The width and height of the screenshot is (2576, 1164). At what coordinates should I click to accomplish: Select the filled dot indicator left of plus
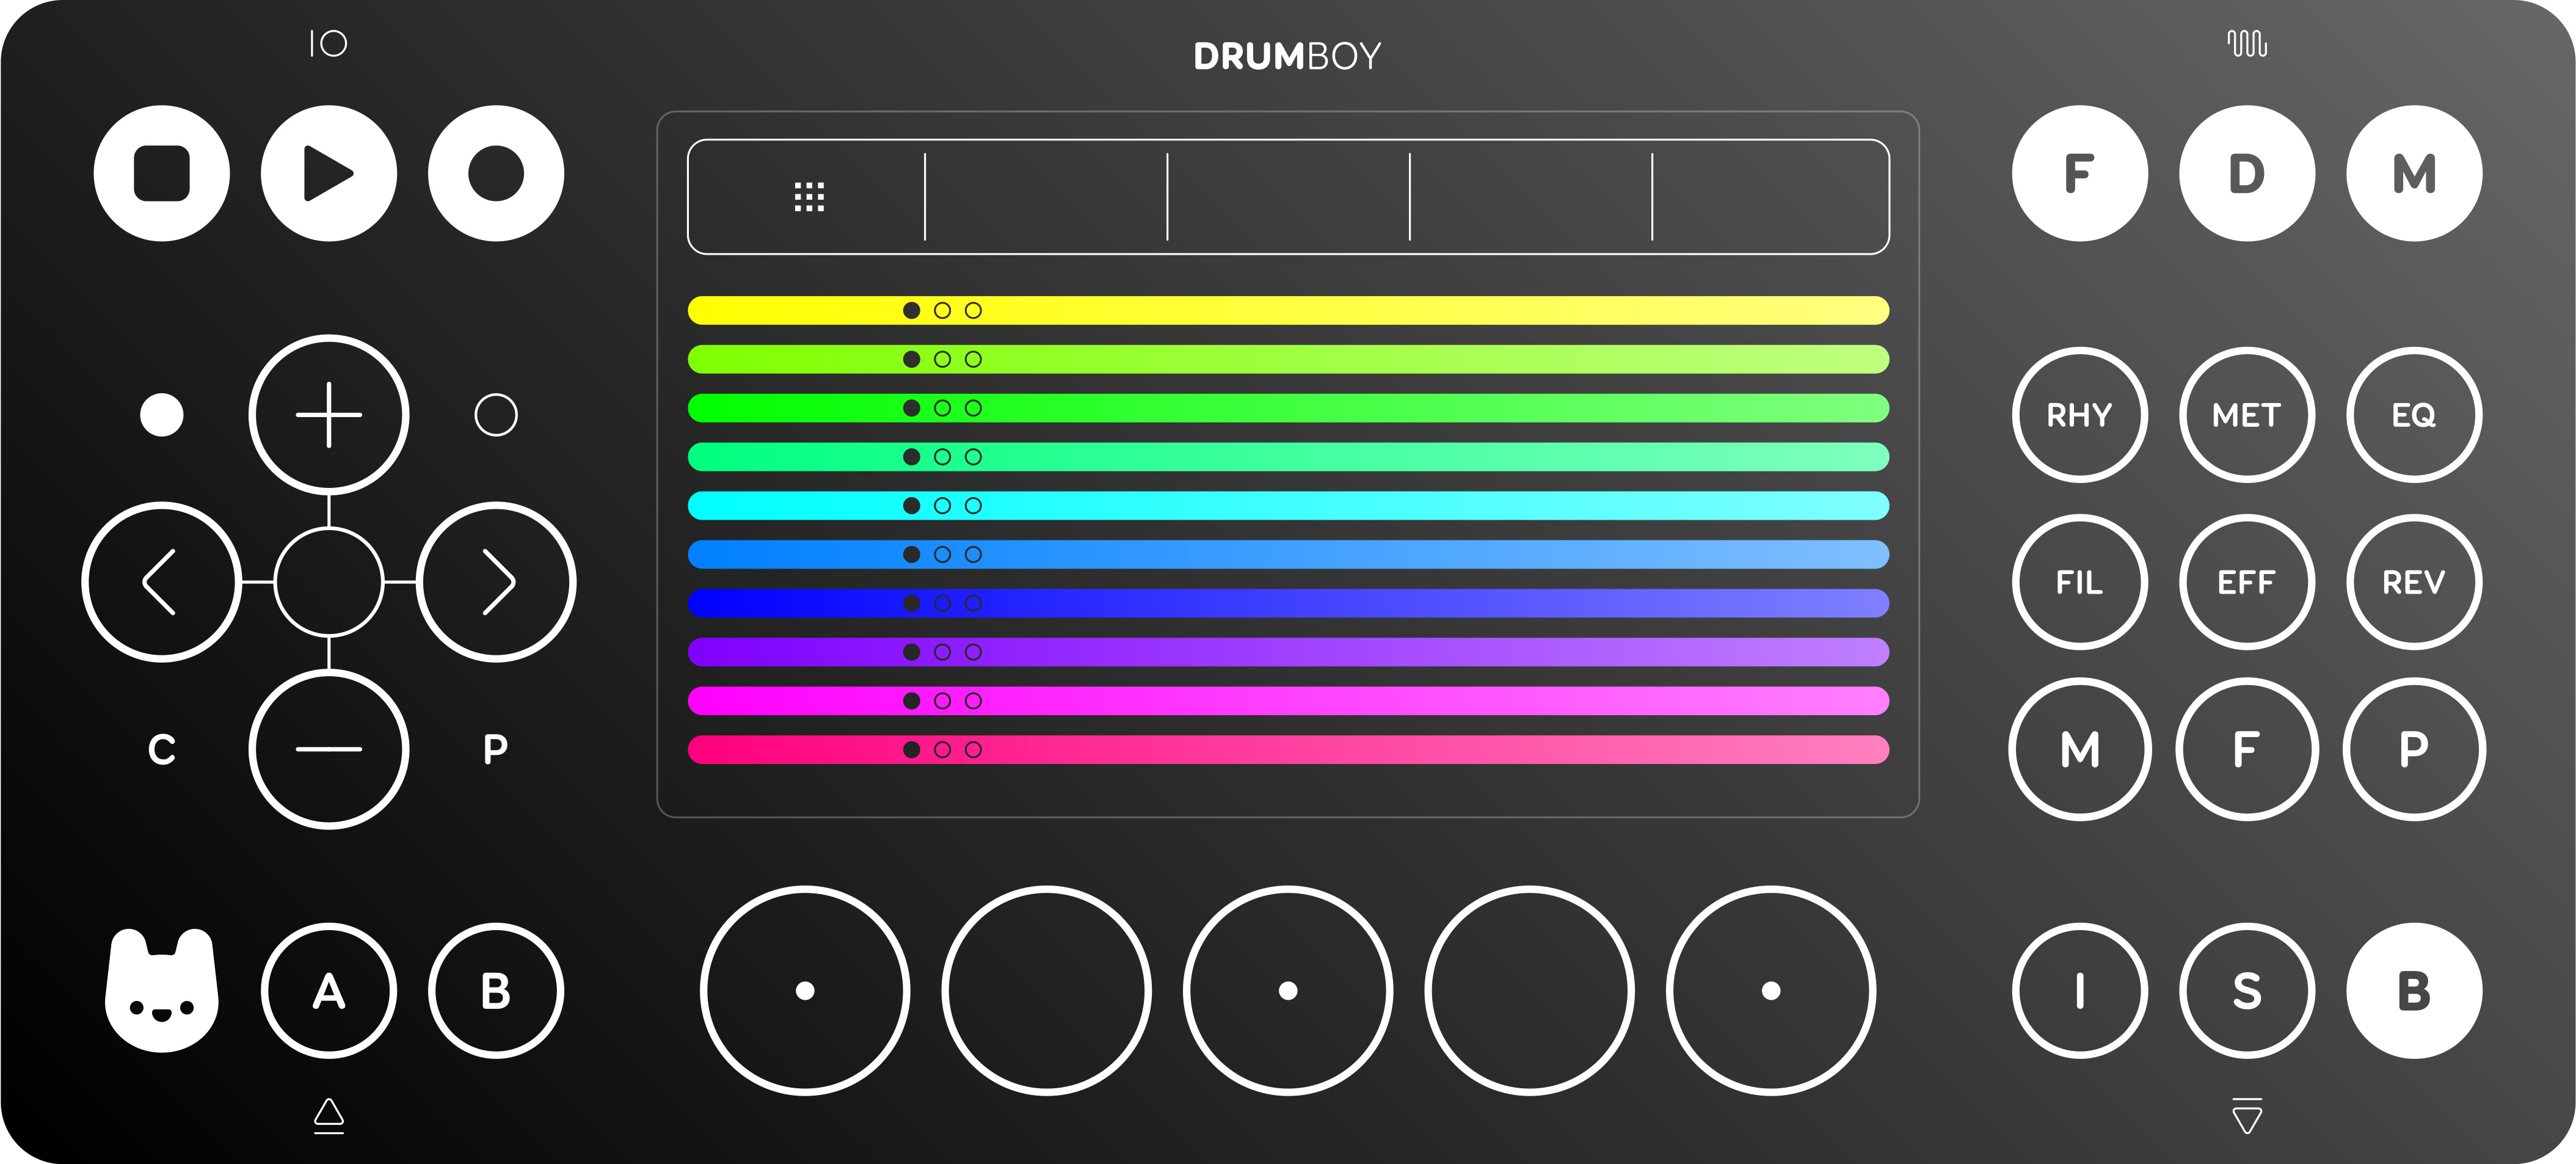click(x=162, y=415)
